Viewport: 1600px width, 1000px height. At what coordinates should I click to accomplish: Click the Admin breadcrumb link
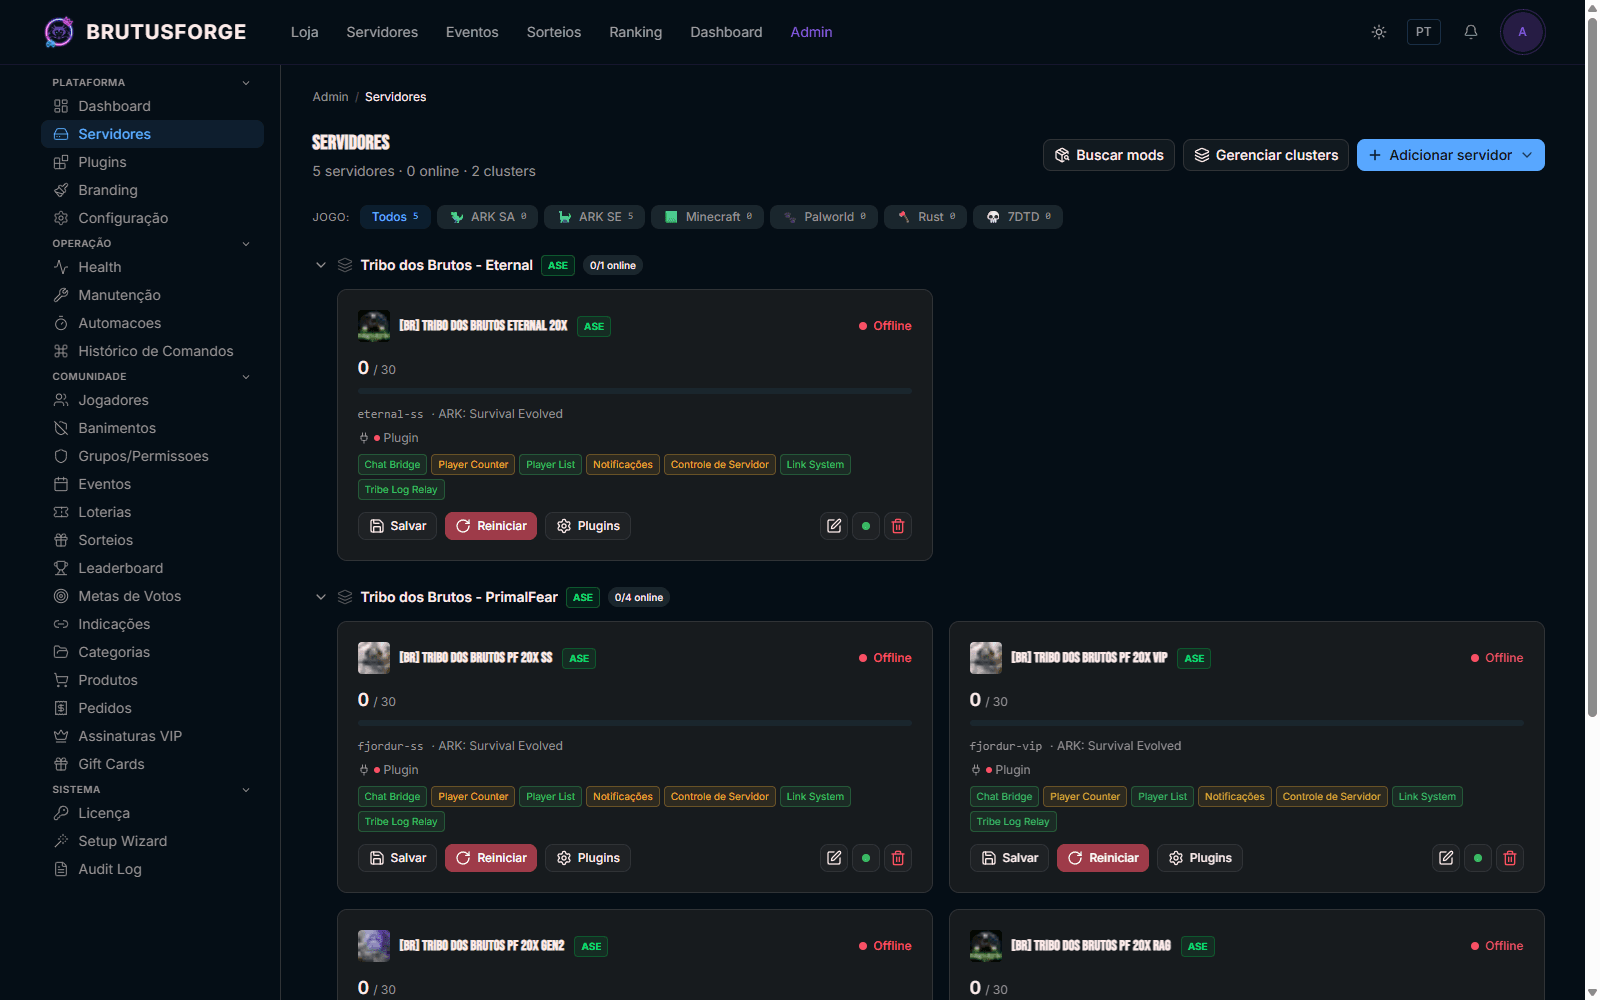tap(330, 97)
